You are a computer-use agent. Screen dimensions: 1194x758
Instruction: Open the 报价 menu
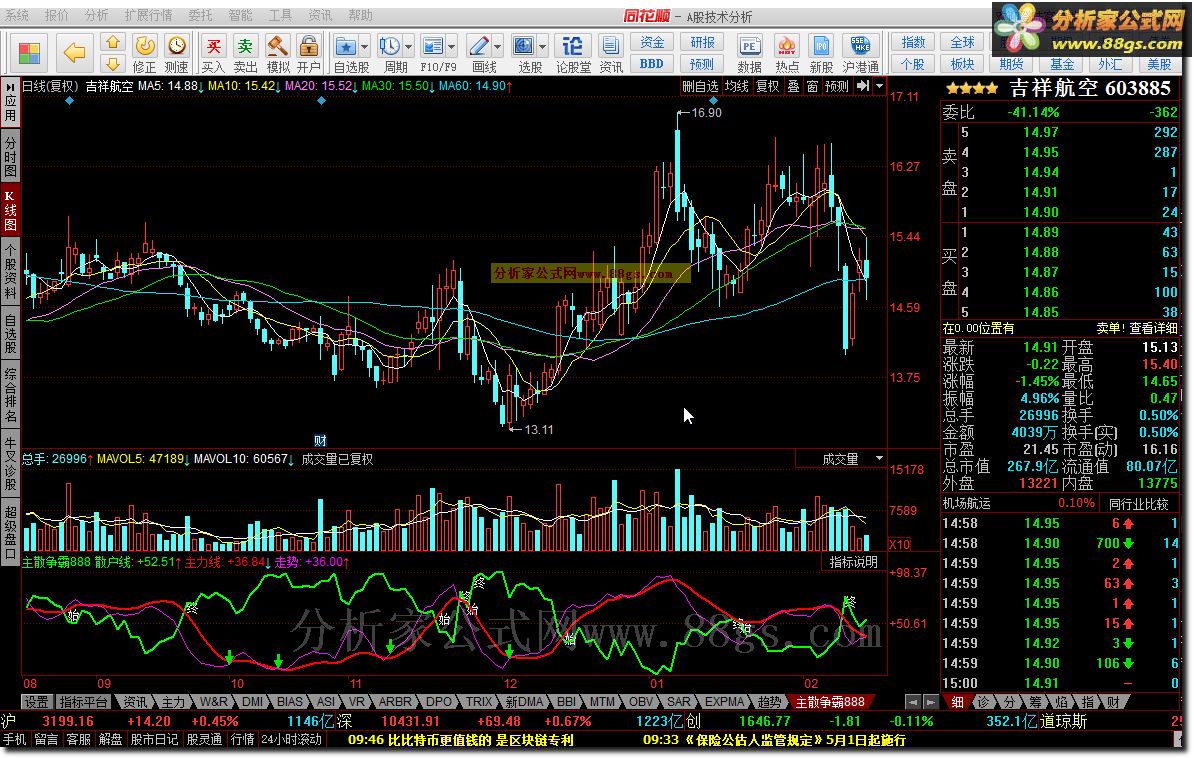coord(56,15)
